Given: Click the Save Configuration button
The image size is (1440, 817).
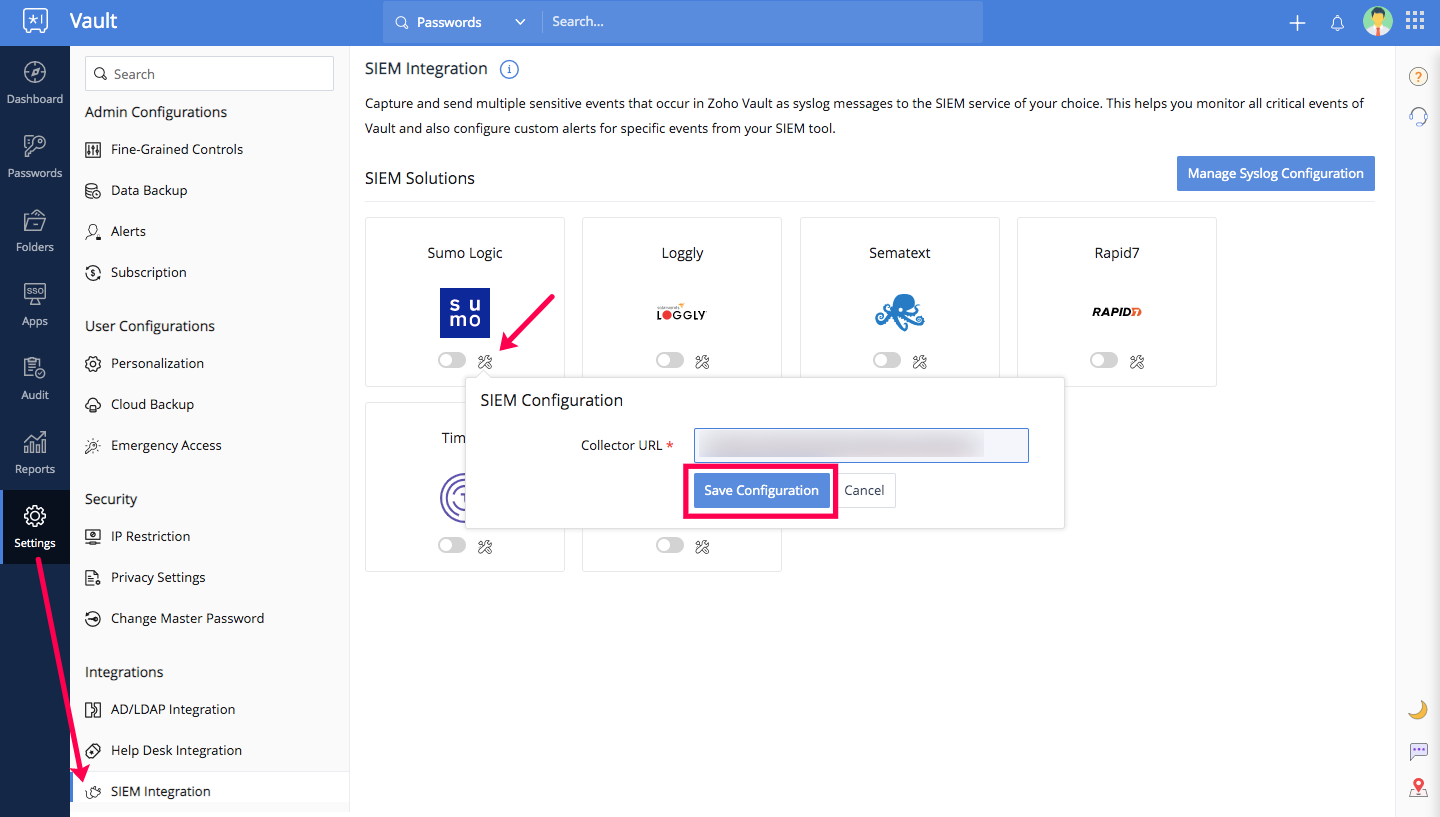Looking at the screenshot, I should tap(761, 490).
